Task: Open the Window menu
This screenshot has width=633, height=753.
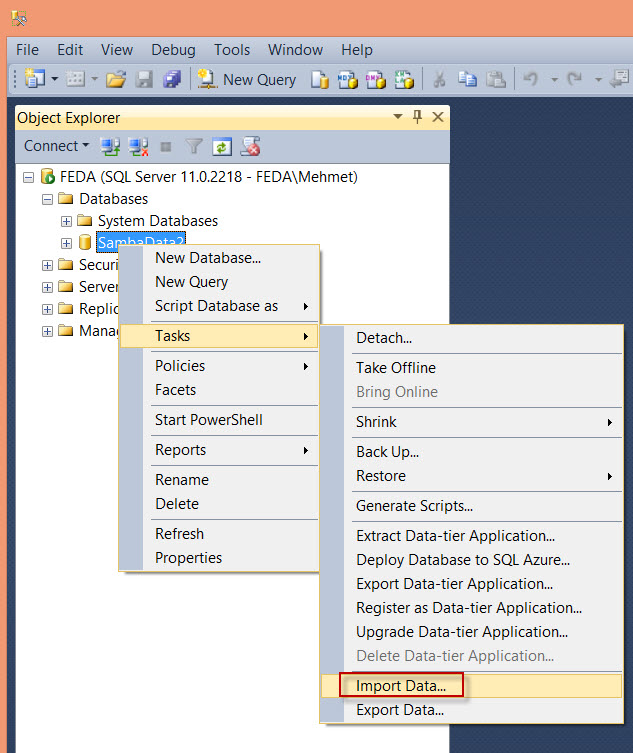Action: click(x=295, y=50)
